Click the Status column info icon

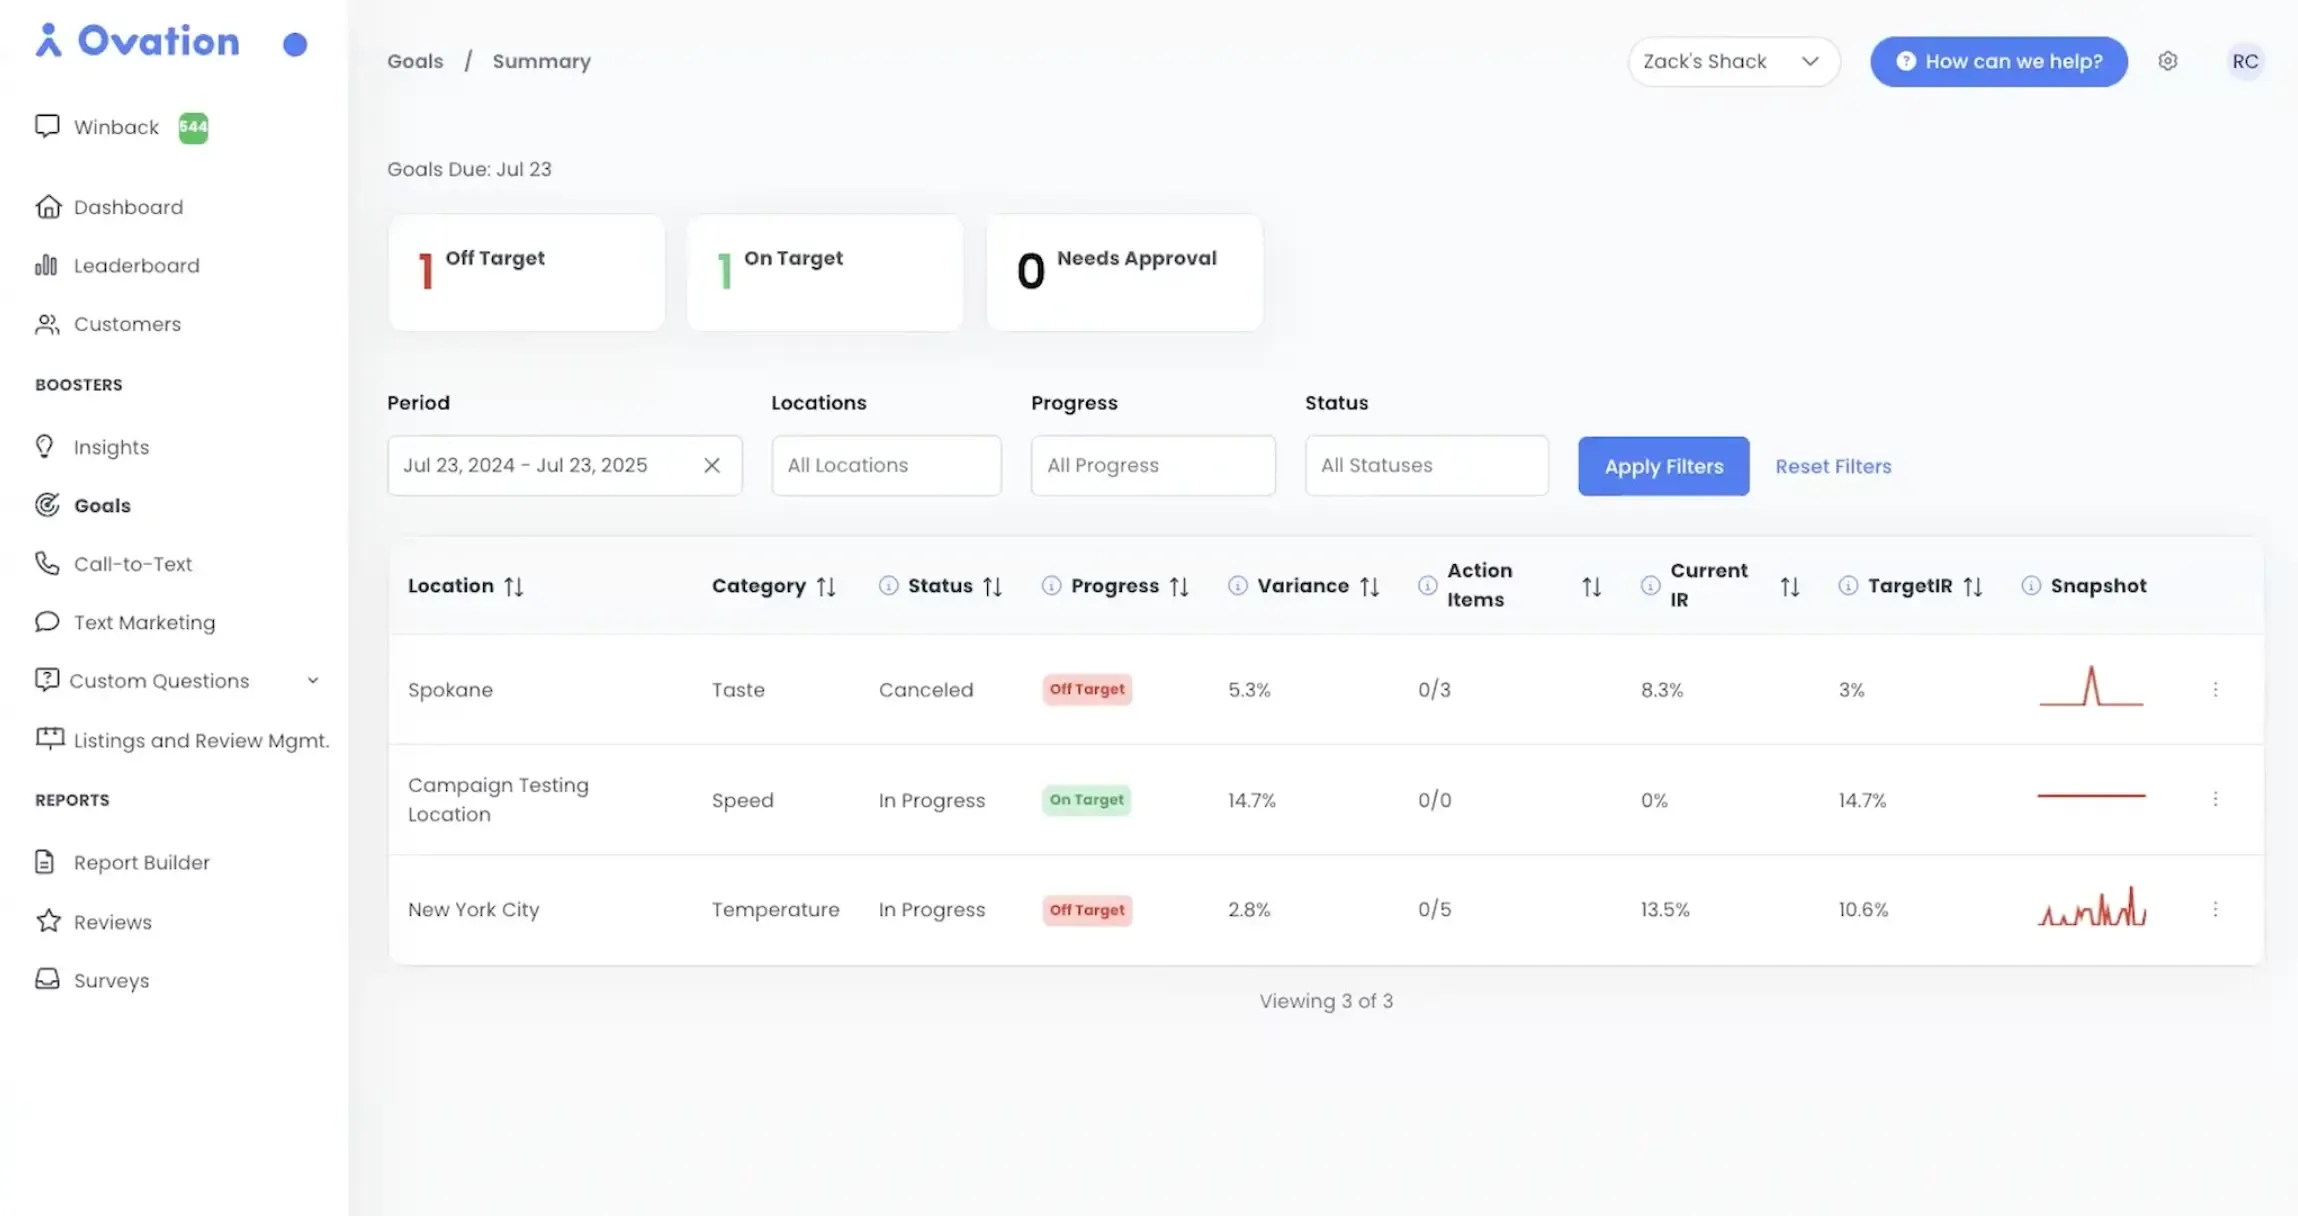tap(888, 585)
